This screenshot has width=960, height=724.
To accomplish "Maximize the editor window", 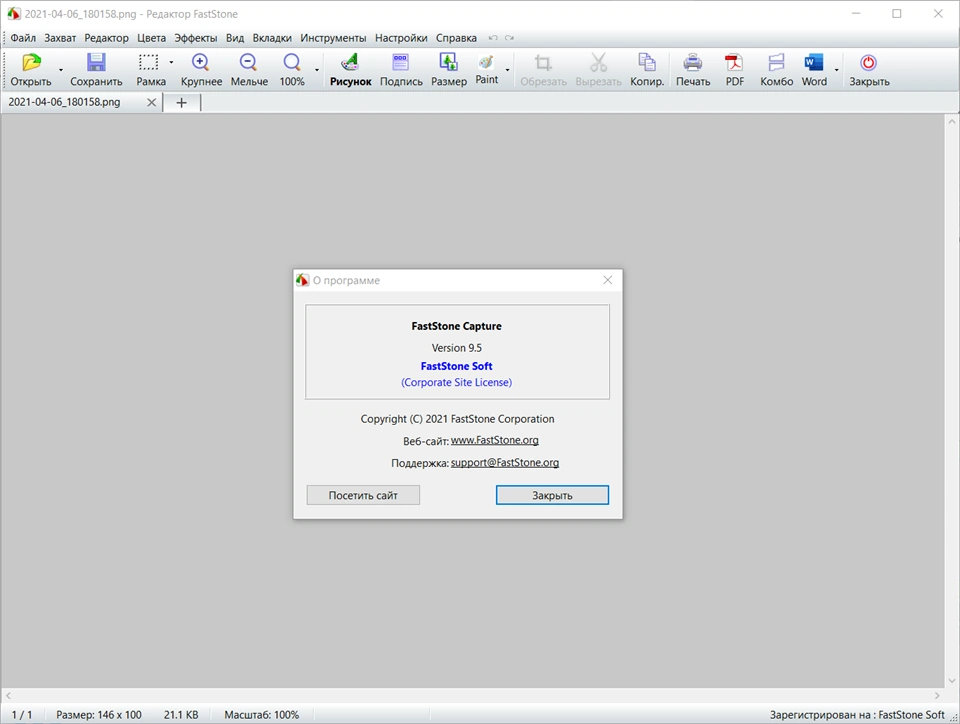I will tap(897, 13).
